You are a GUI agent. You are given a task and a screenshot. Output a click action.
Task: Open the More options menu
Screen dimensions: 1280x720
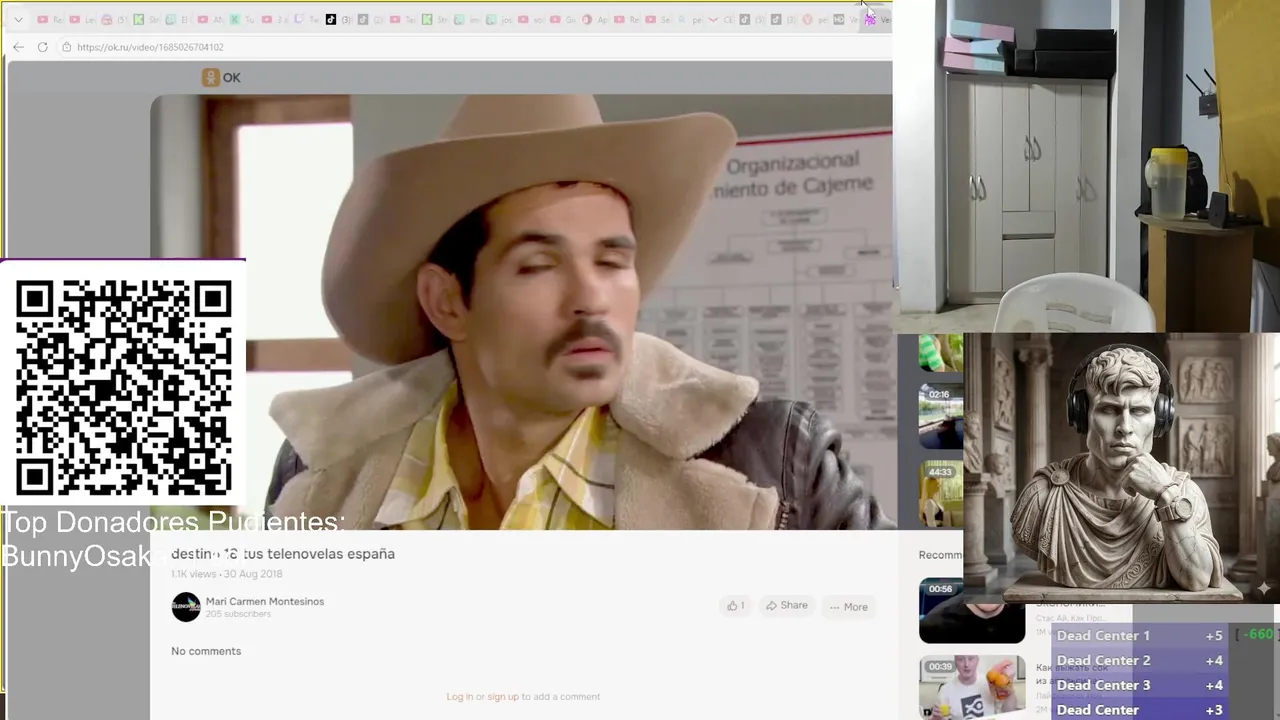pyautogui.click(x=848, y=606)
